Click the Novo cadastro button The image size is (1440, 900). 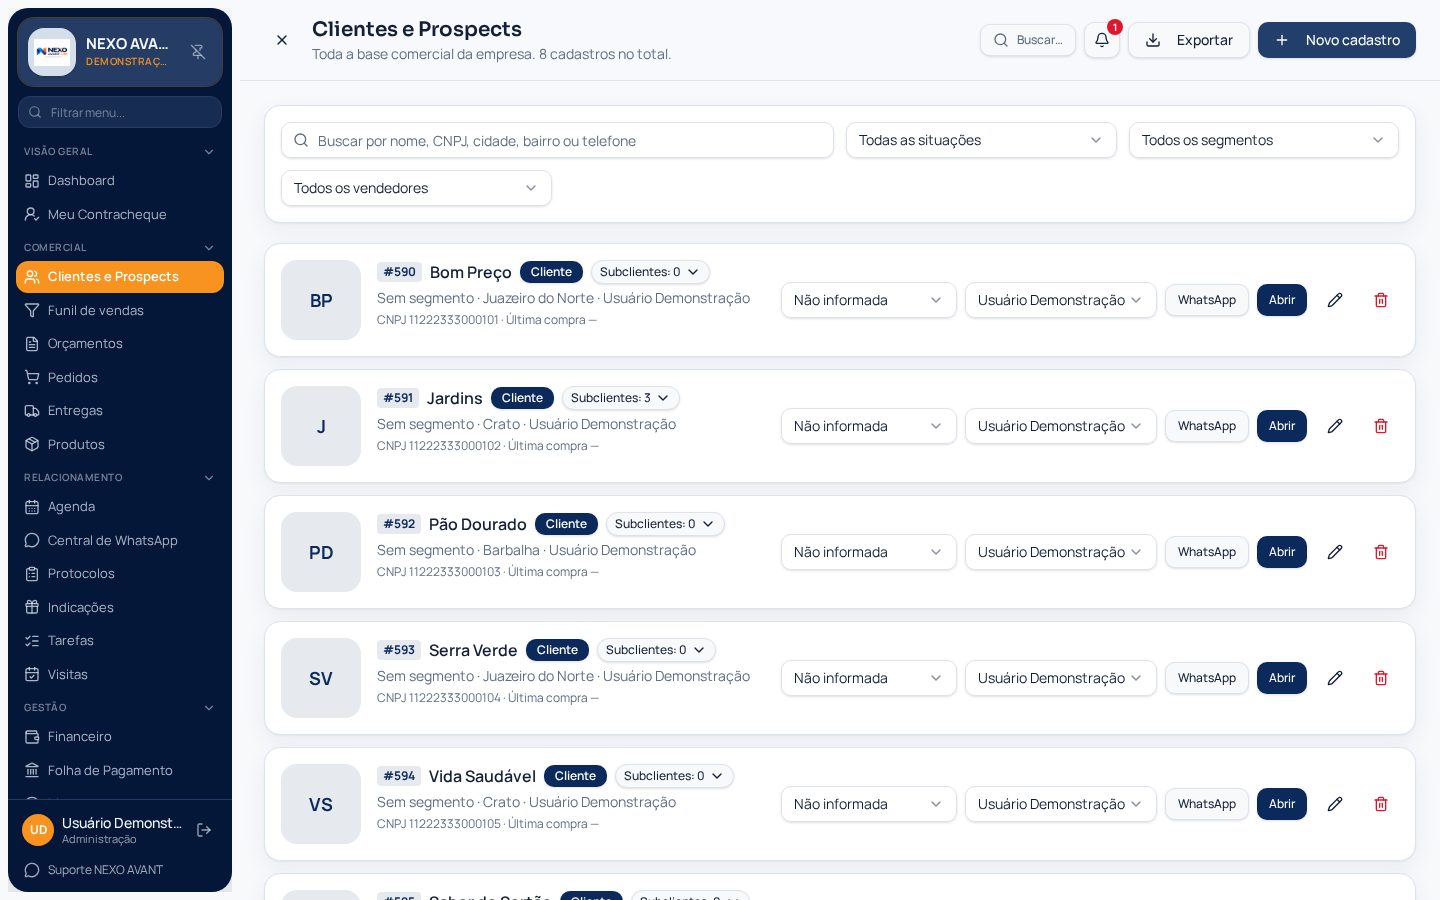coord(1336,40)
